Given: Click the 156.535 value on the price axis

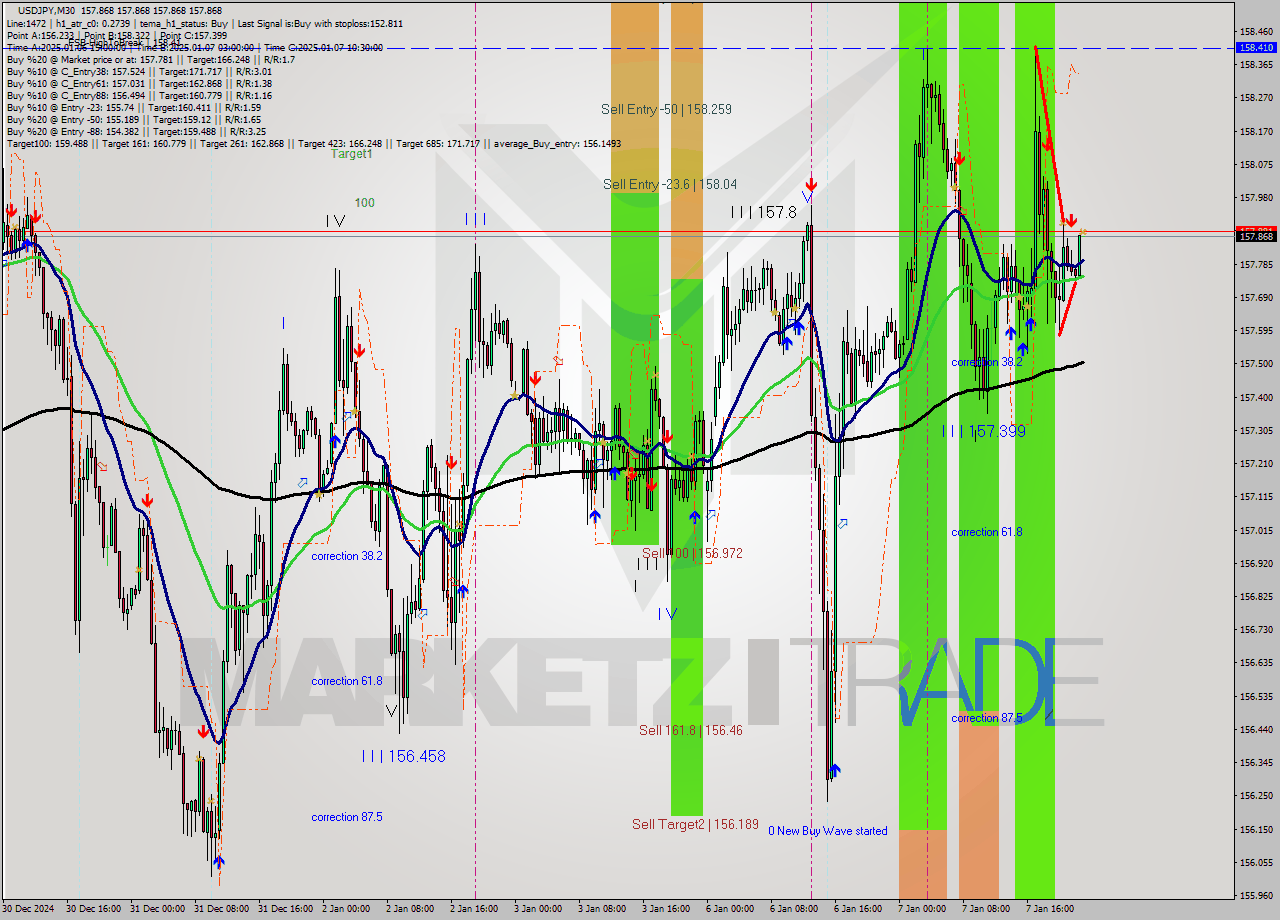Looking at the screenshot, I should (x=1256, y=697).
